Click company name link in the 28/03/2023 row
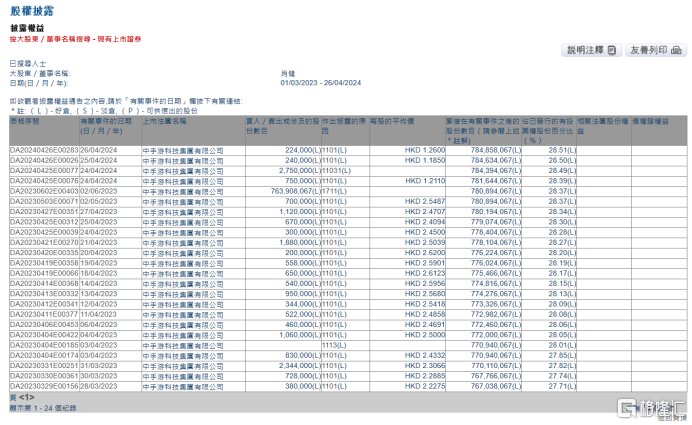This screenshot has height=425, width=692. coord(183,387)
